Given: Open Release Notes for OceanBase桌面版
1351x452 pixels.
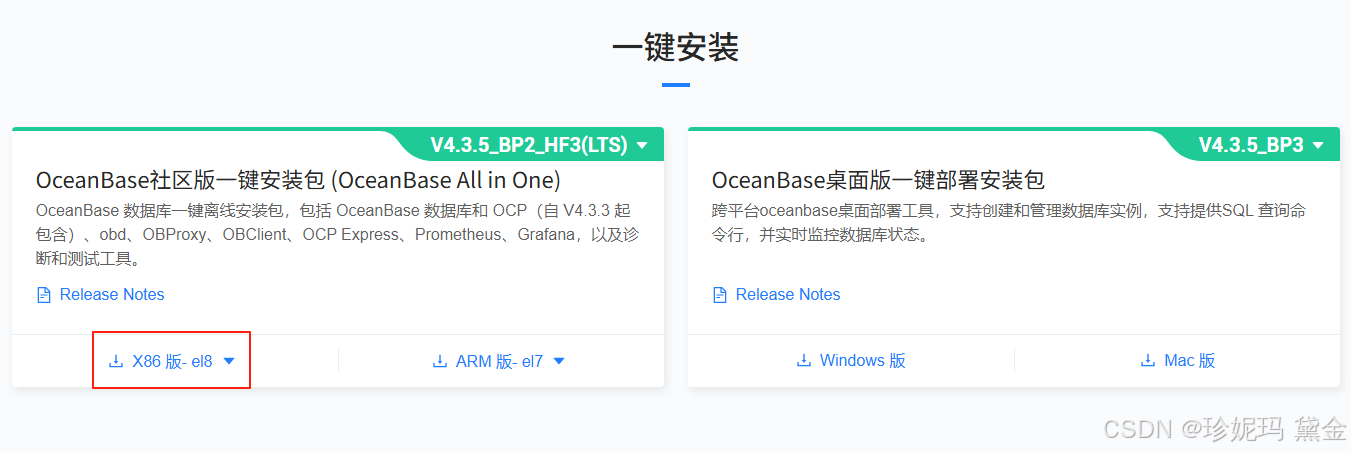Looking at the screenshot, I should [x=788, y=295].
